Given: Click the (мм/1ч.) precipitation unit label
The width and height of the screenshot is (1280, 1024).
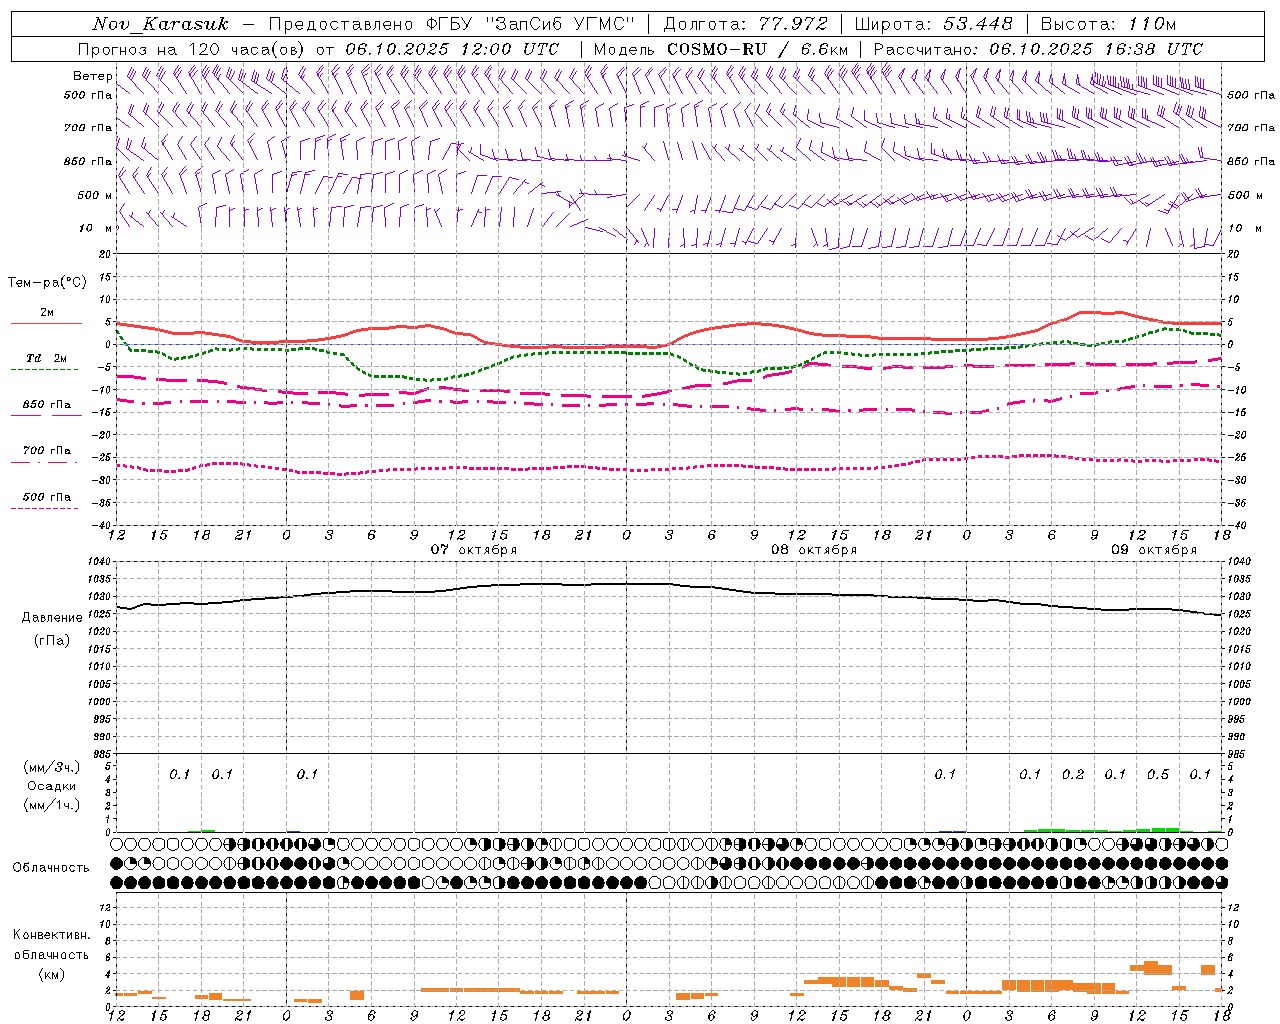Looking at the screenshot, I should click(x=52, y=805).
